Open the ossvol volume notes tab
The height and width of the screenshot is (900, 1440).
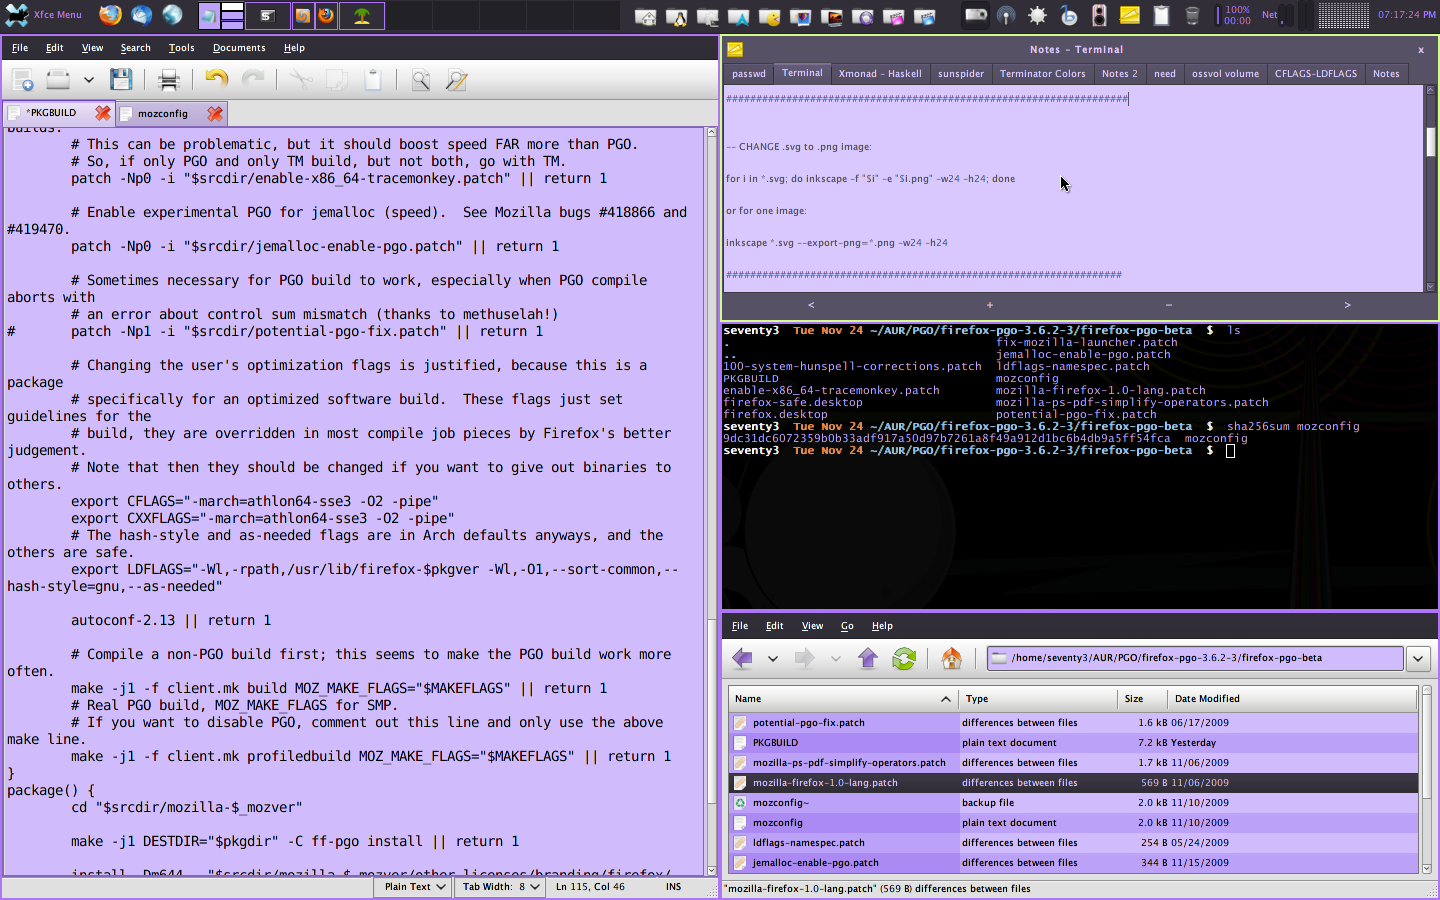coord(1225,74)
